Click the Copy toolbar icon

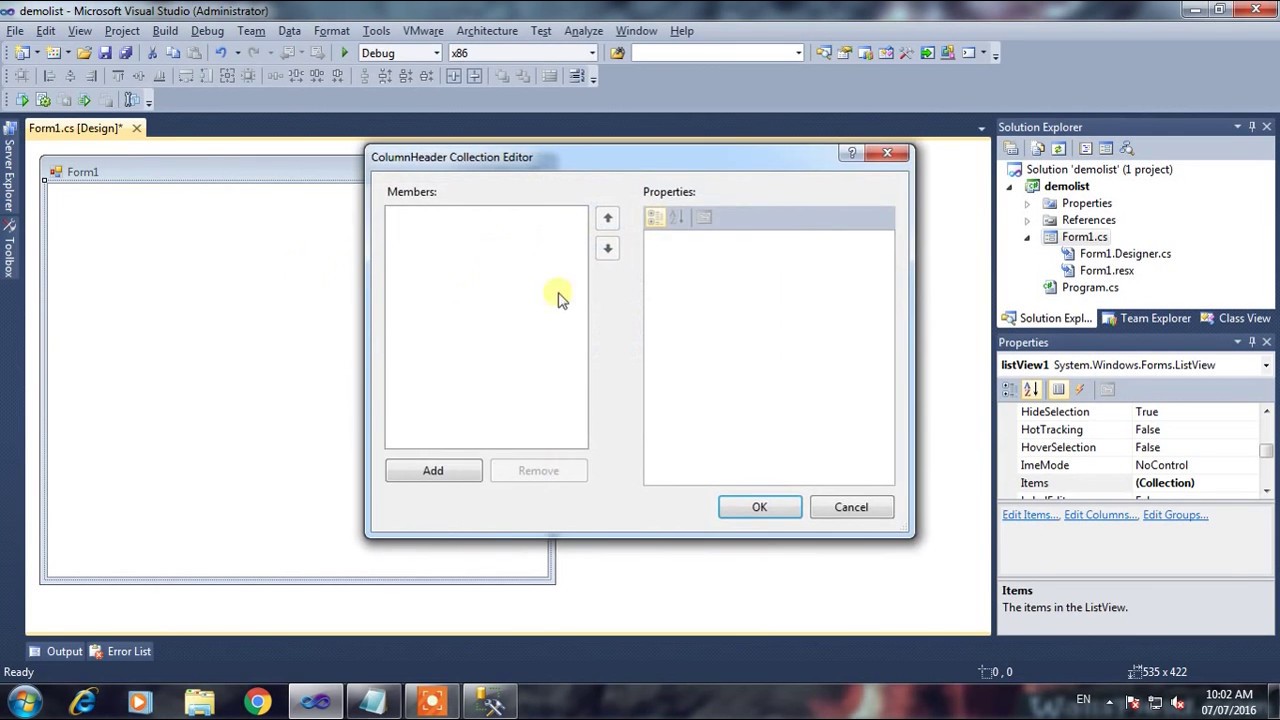pos(173,53)
